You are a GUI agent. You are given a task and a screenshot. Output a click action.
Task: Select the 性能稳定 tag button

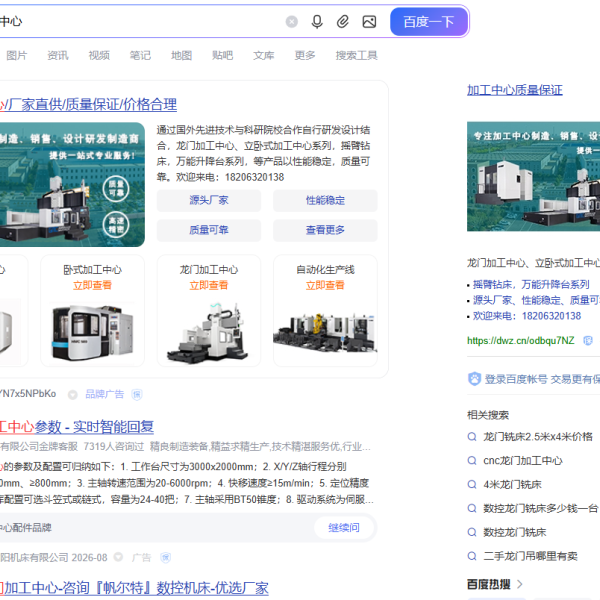[325, 200]
